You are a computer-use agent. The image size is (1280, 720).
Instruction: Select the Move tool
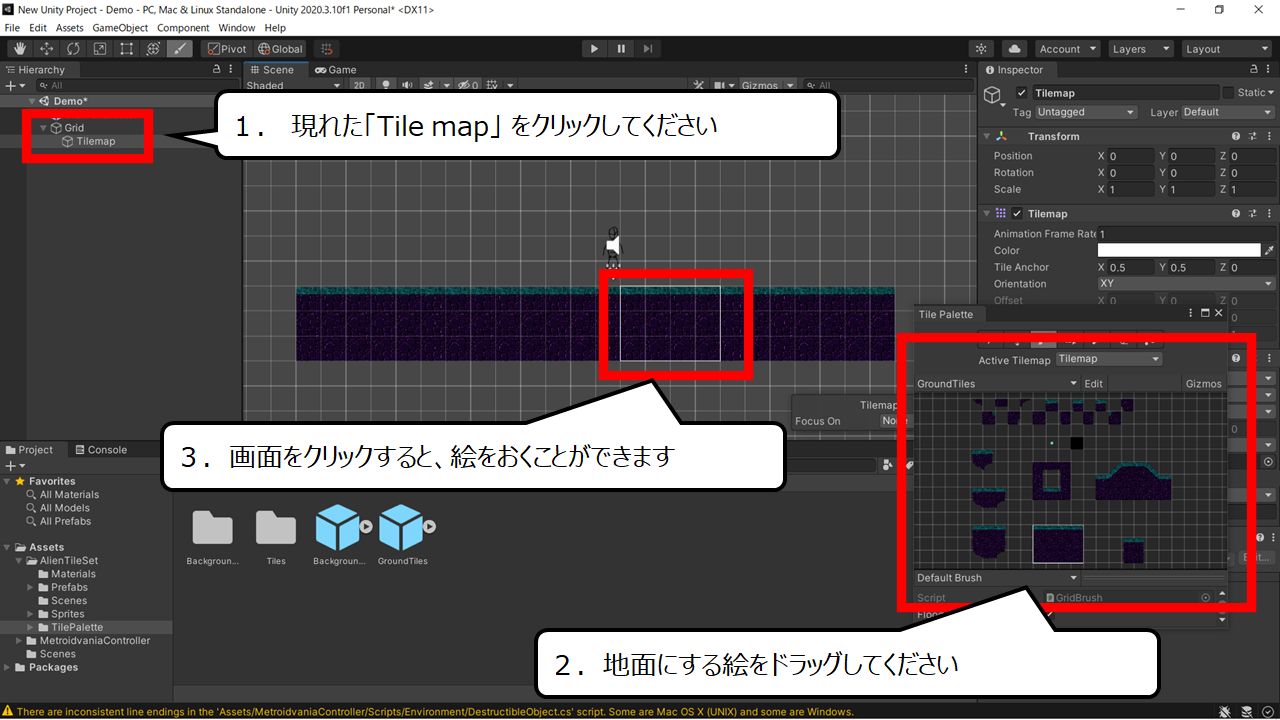click(x=47, y=49)
